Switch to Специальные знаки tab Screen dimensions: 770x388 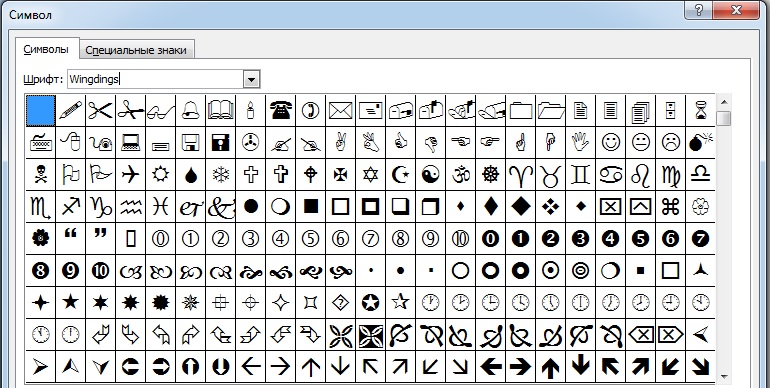[x=136, y=50]
